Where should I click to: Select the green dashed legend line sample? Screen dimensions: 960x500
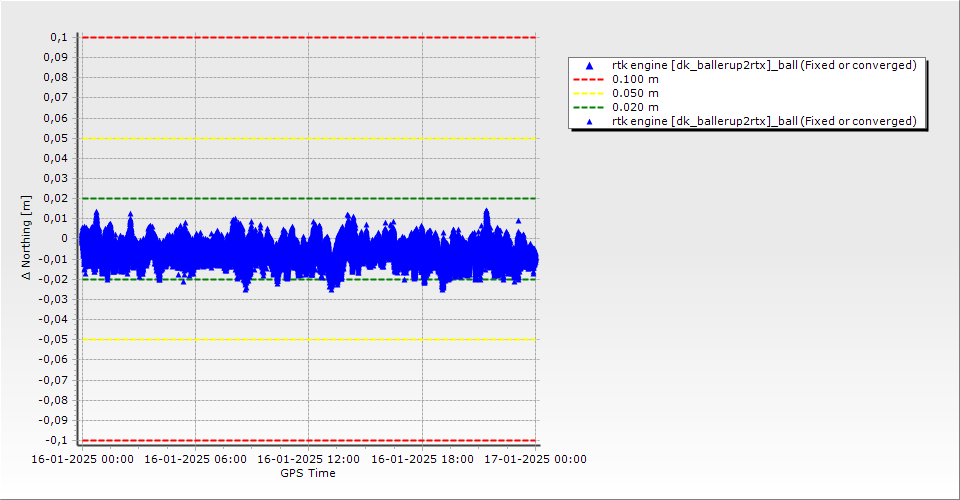pos(588,108)
